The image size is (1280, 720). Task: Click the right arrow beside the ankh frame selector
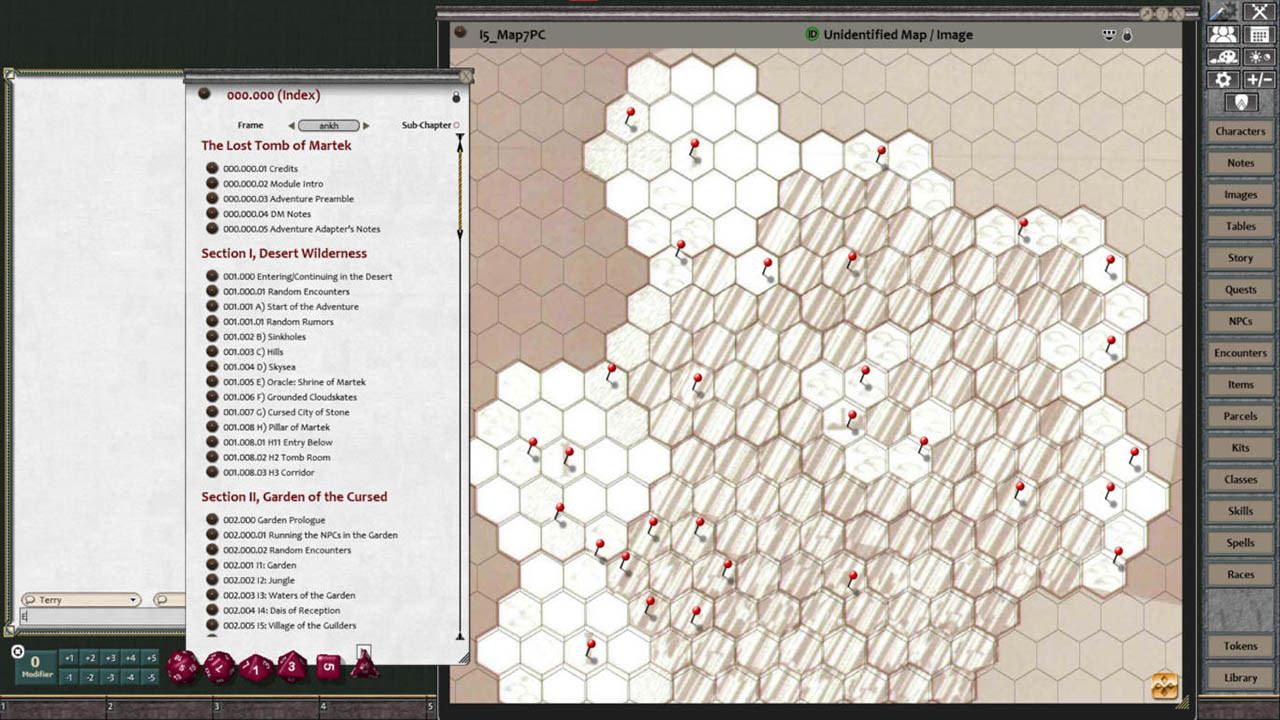tap(366, 125)
